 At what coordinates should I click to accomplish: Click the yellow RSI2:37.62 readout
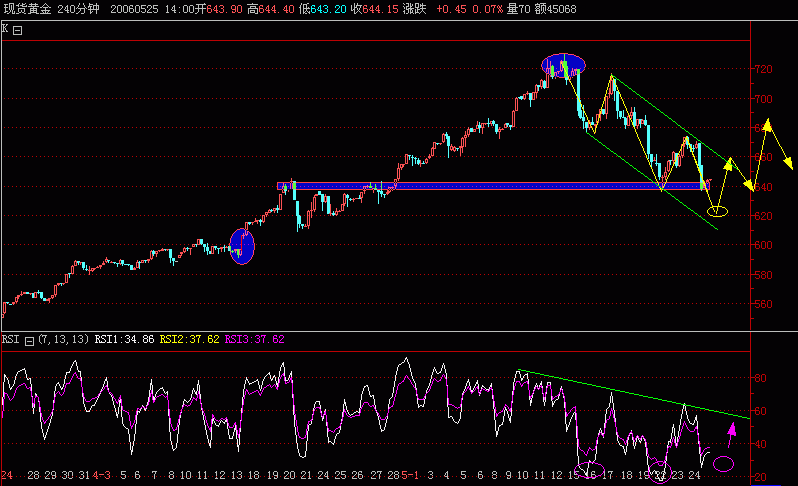click(x=189, y=339)
